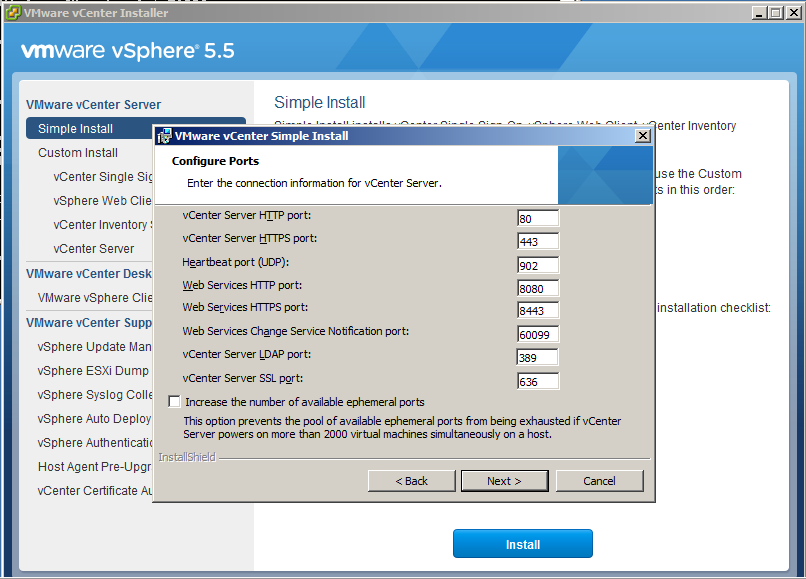Proceed with the Next button
Screen dimensions: 806x579
(x=505, y=481)
